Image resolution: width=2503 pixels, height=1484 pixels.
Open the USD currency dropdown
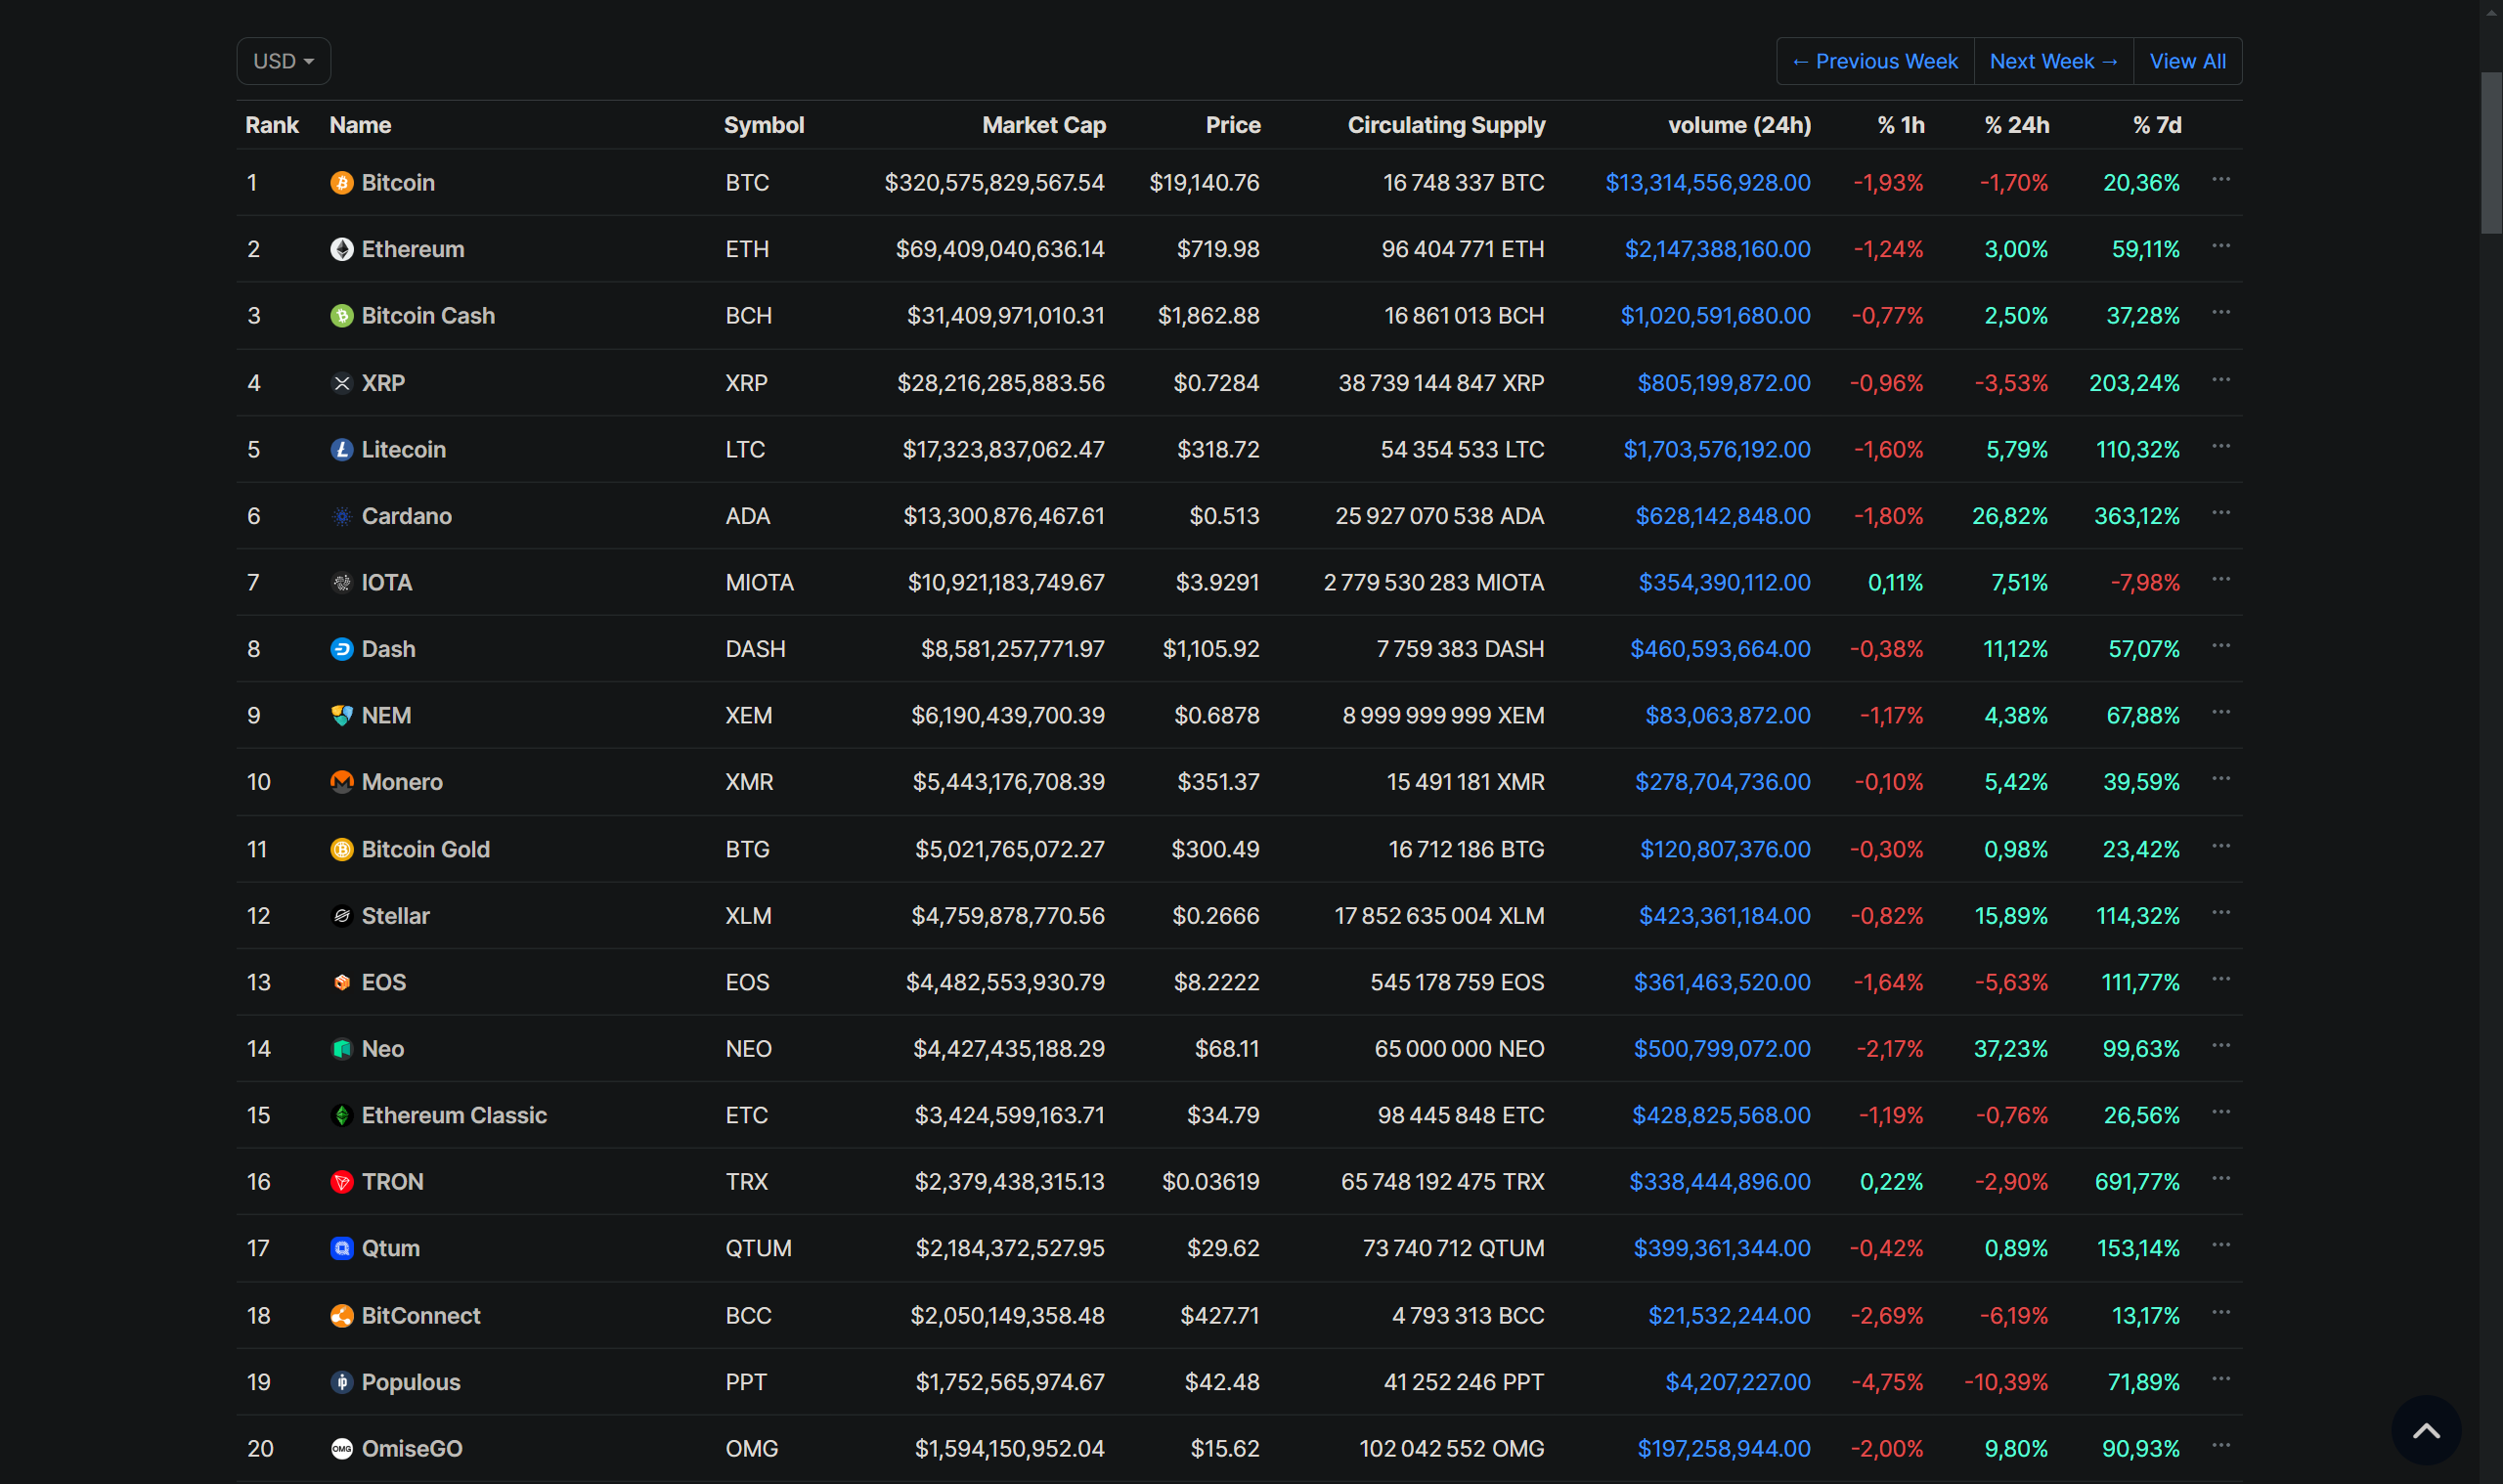[x=283, y=61]
